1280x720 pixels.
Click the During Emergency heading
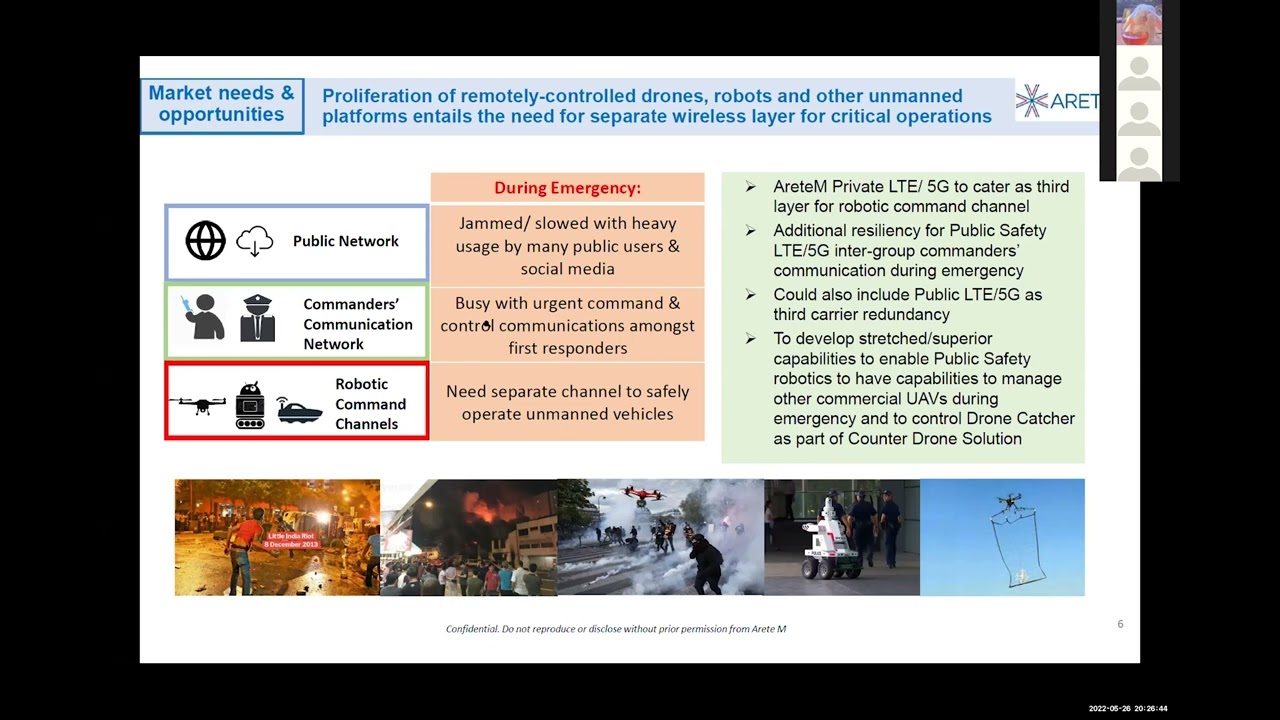pyautogui.click(x=567, y=187)
